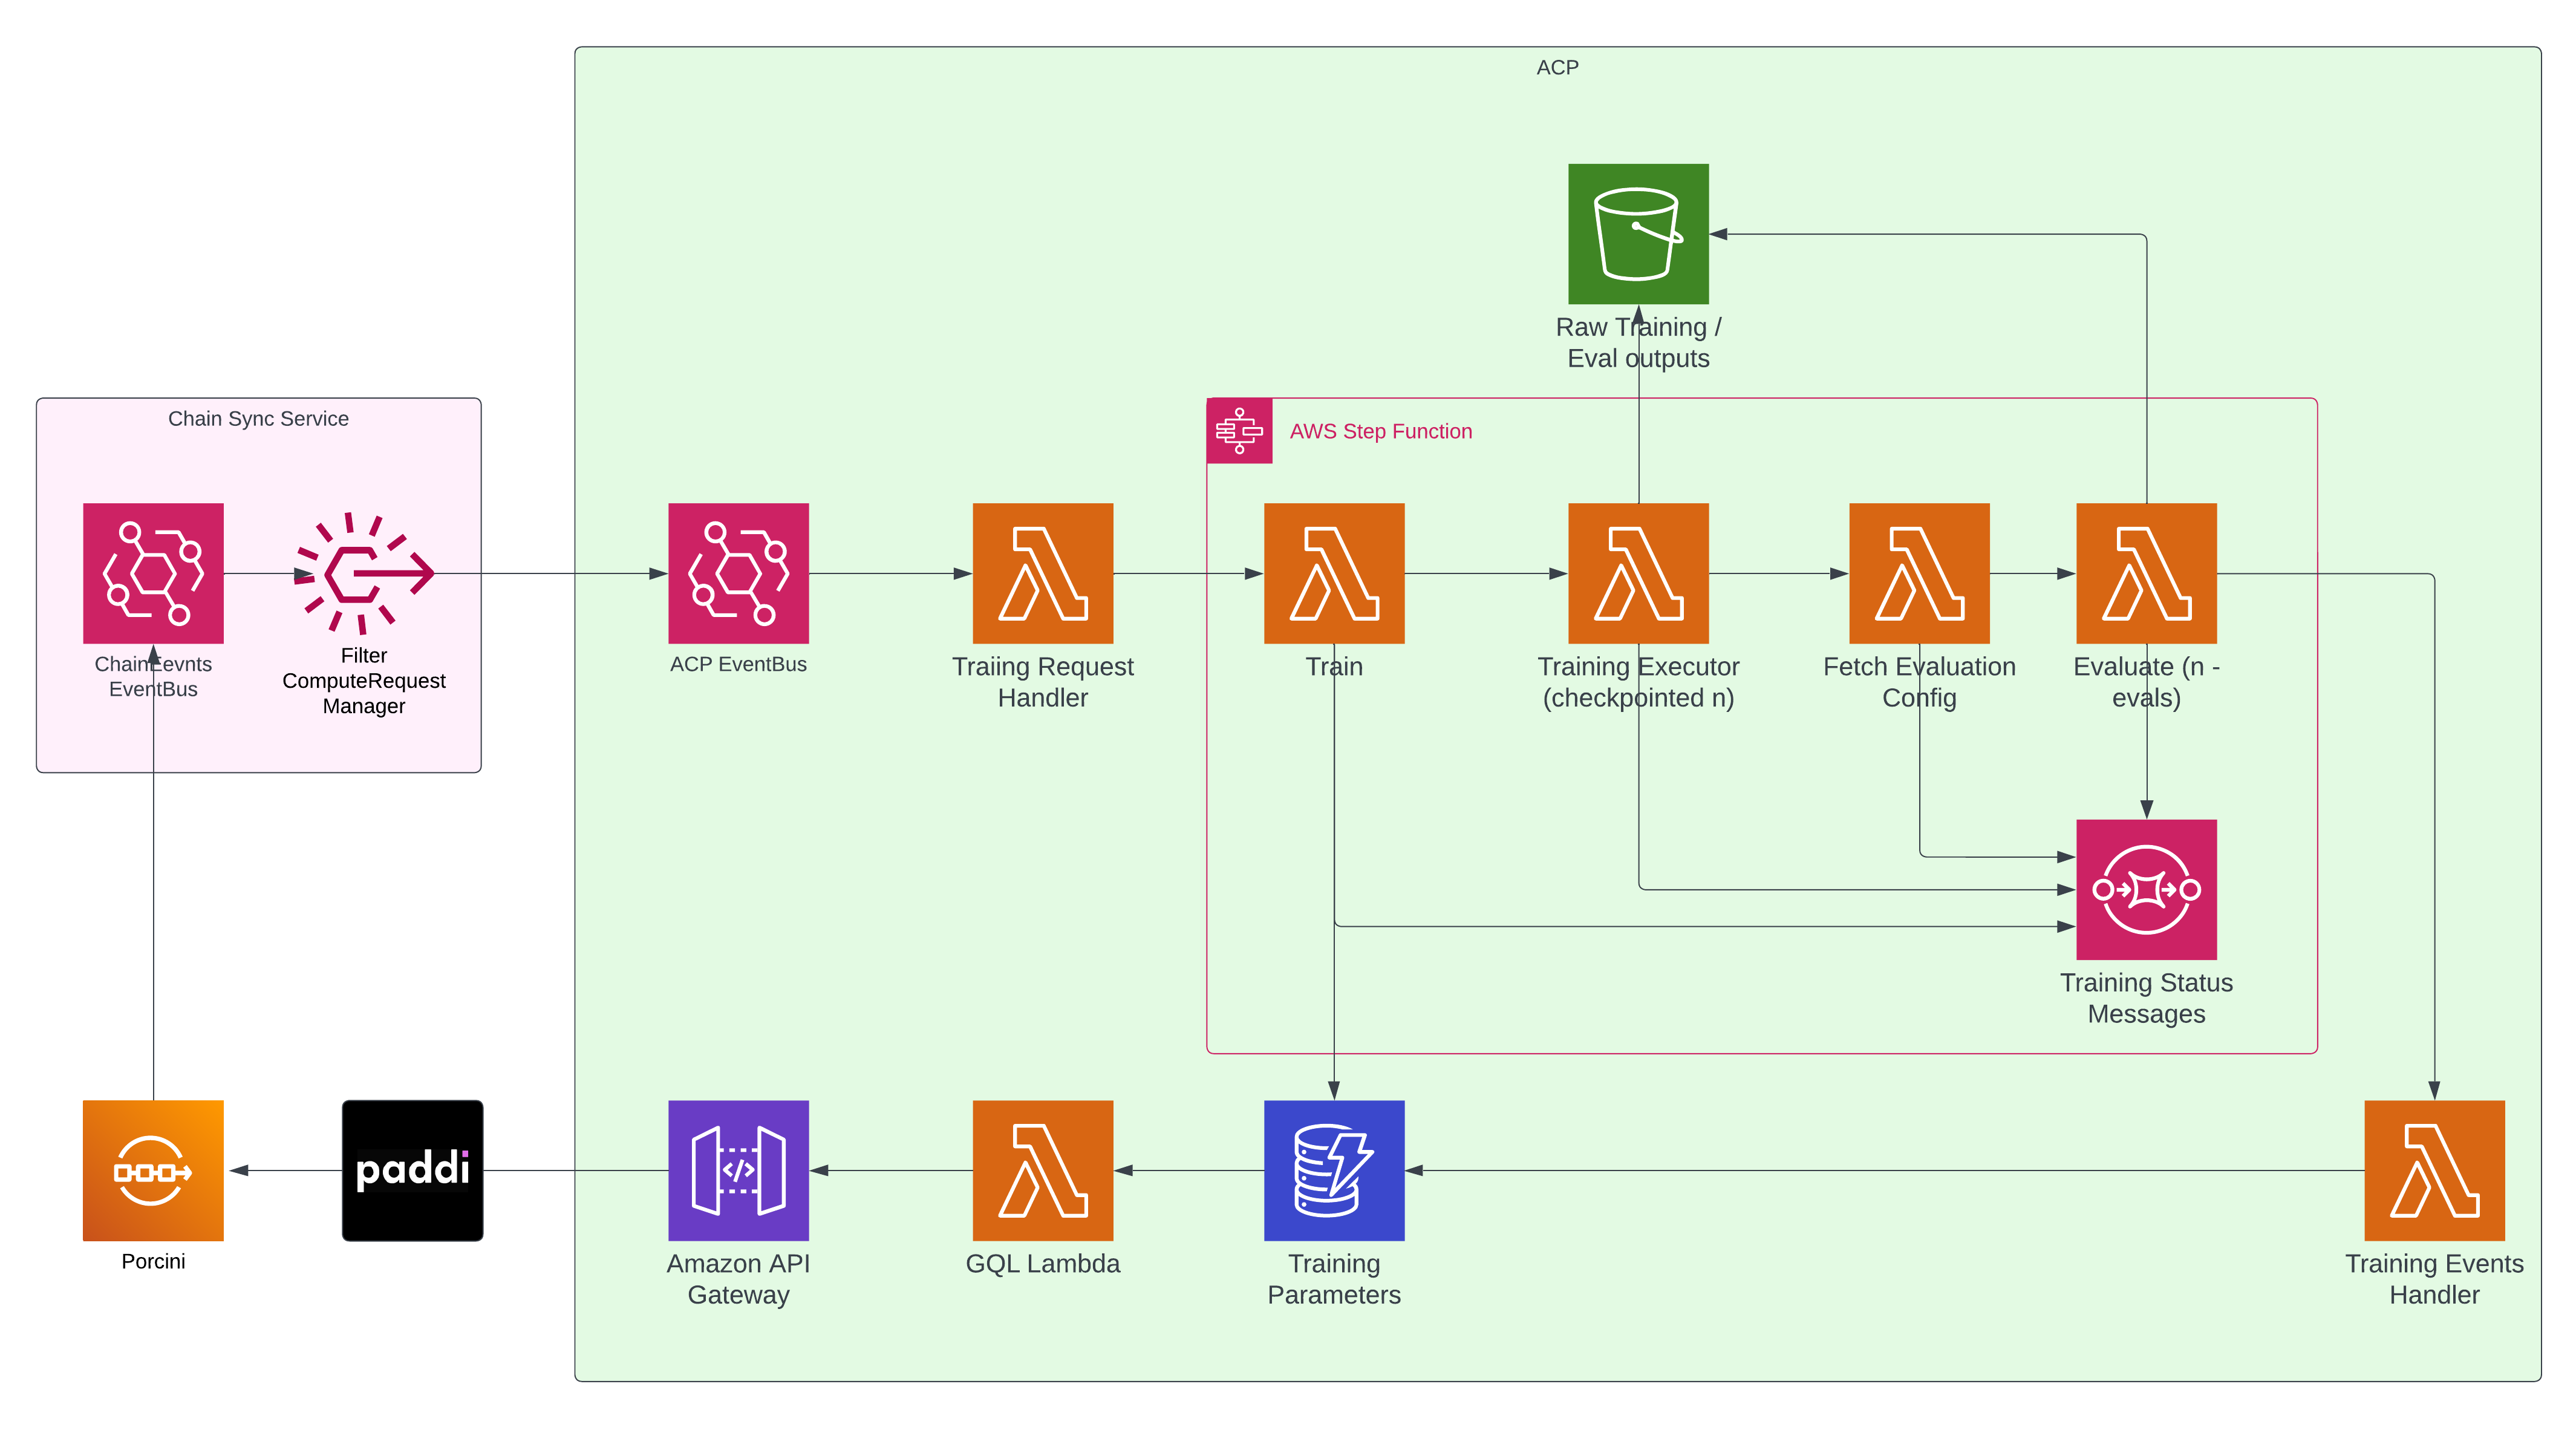
Task: Select the Amazon API Gateway label
Action: [x=738, y=1279]
